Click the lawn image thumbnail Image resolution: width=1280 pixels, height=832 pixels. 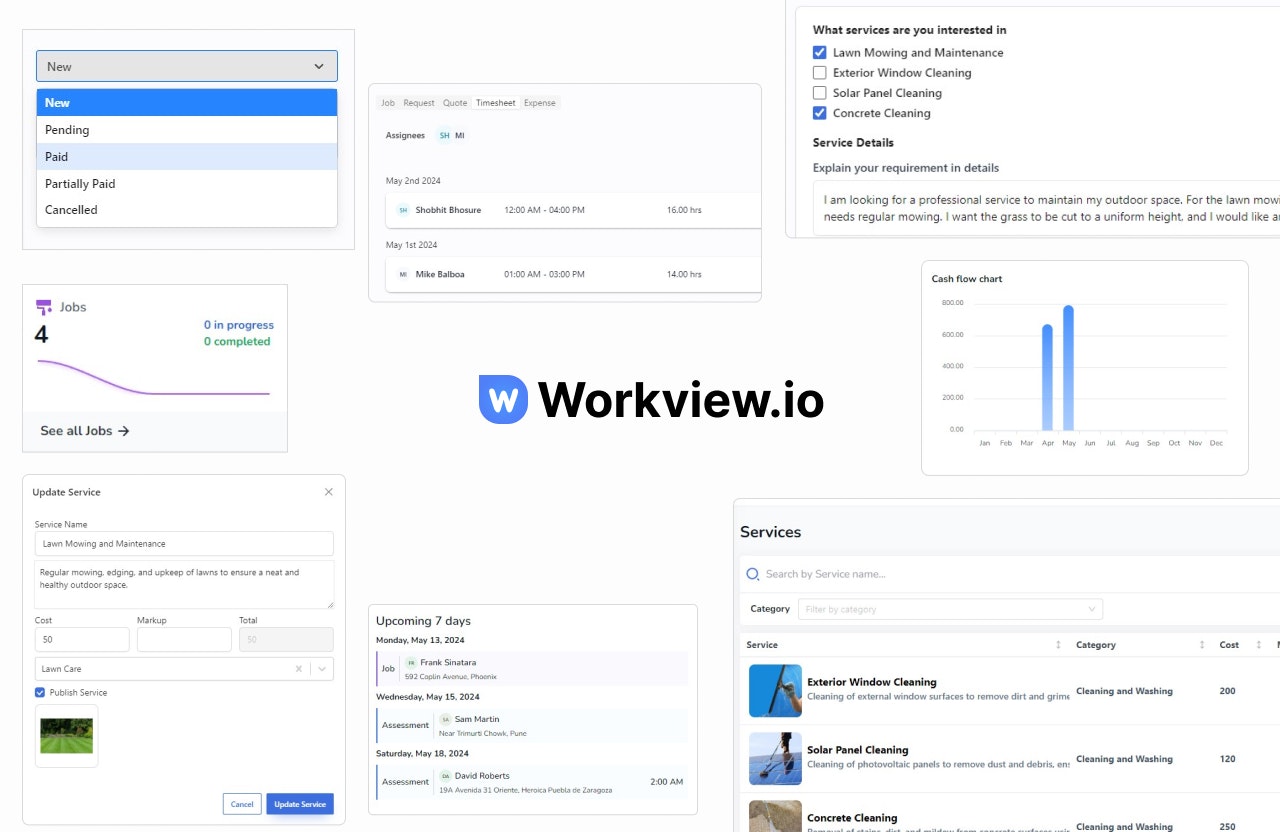[x=67, y=736]
